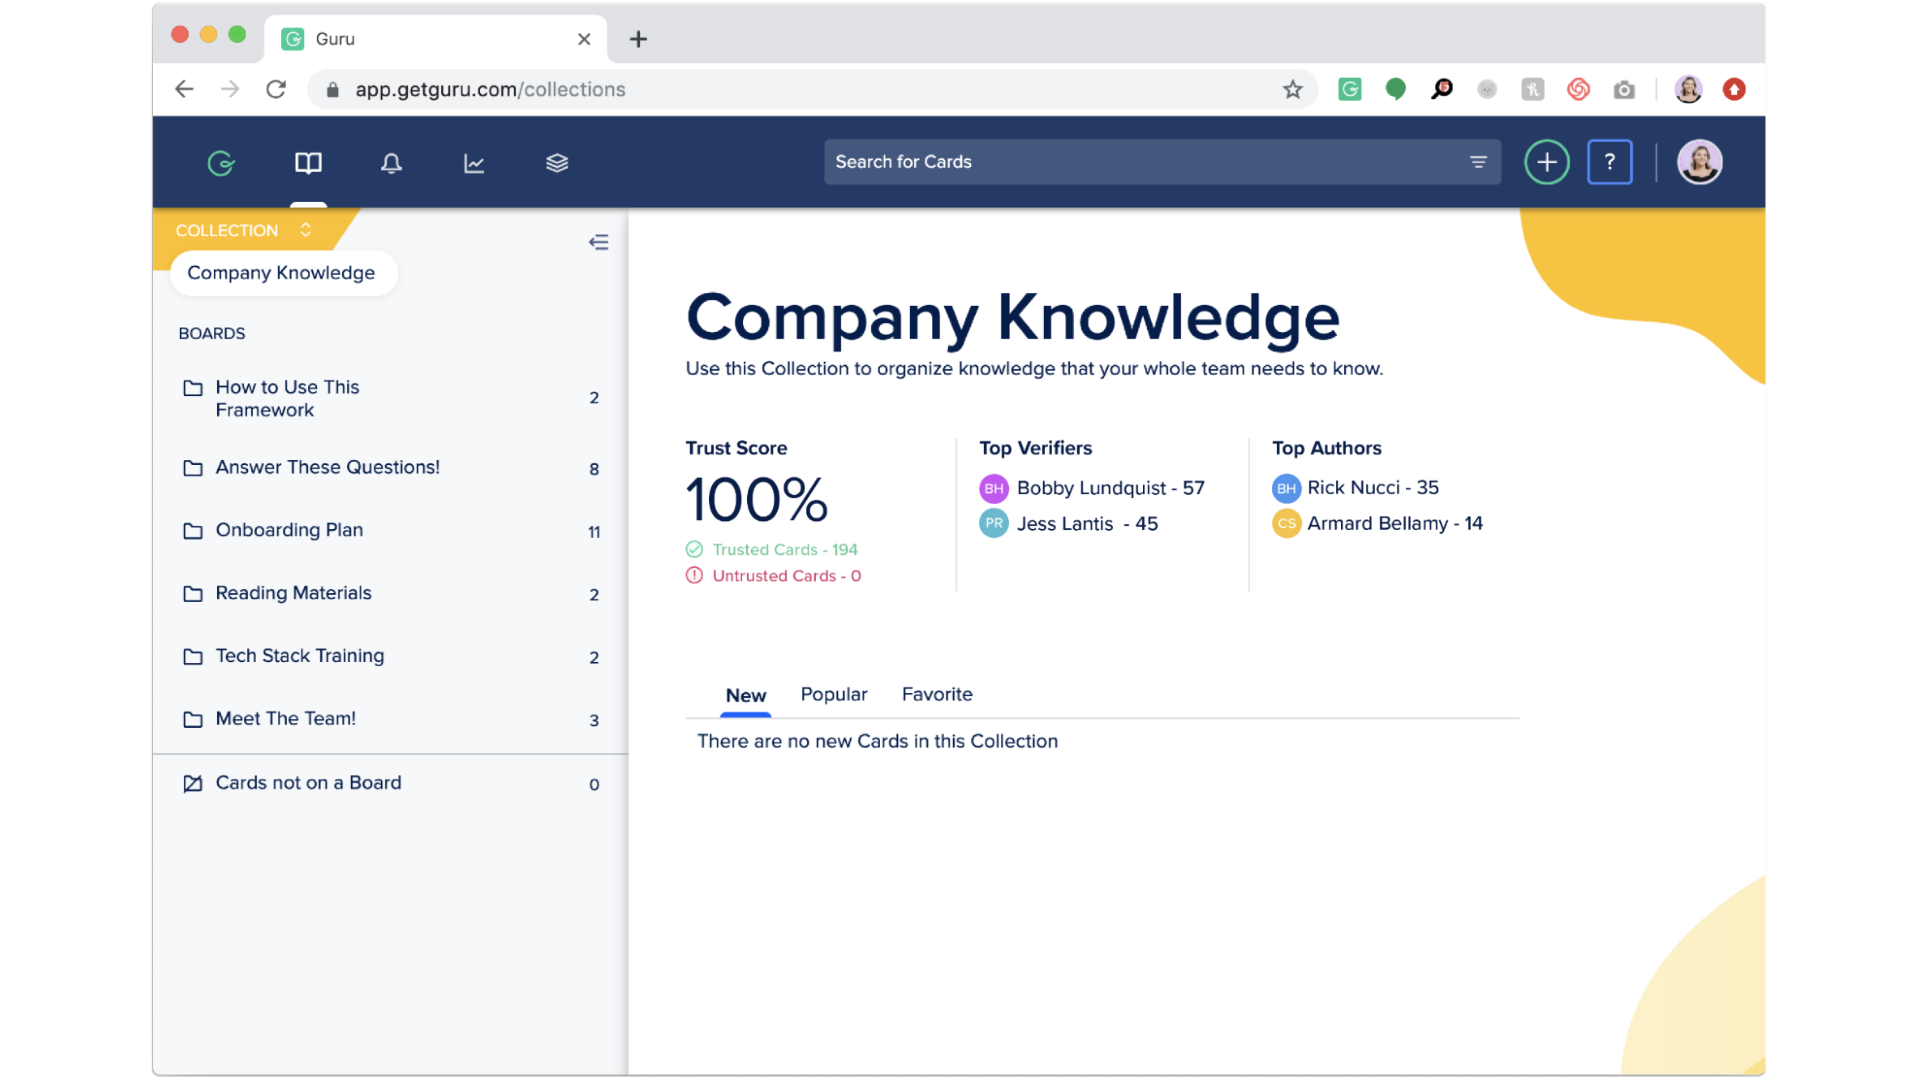
Task: Click Untrusted Cards - 0 link
Action: pos(786,576)
